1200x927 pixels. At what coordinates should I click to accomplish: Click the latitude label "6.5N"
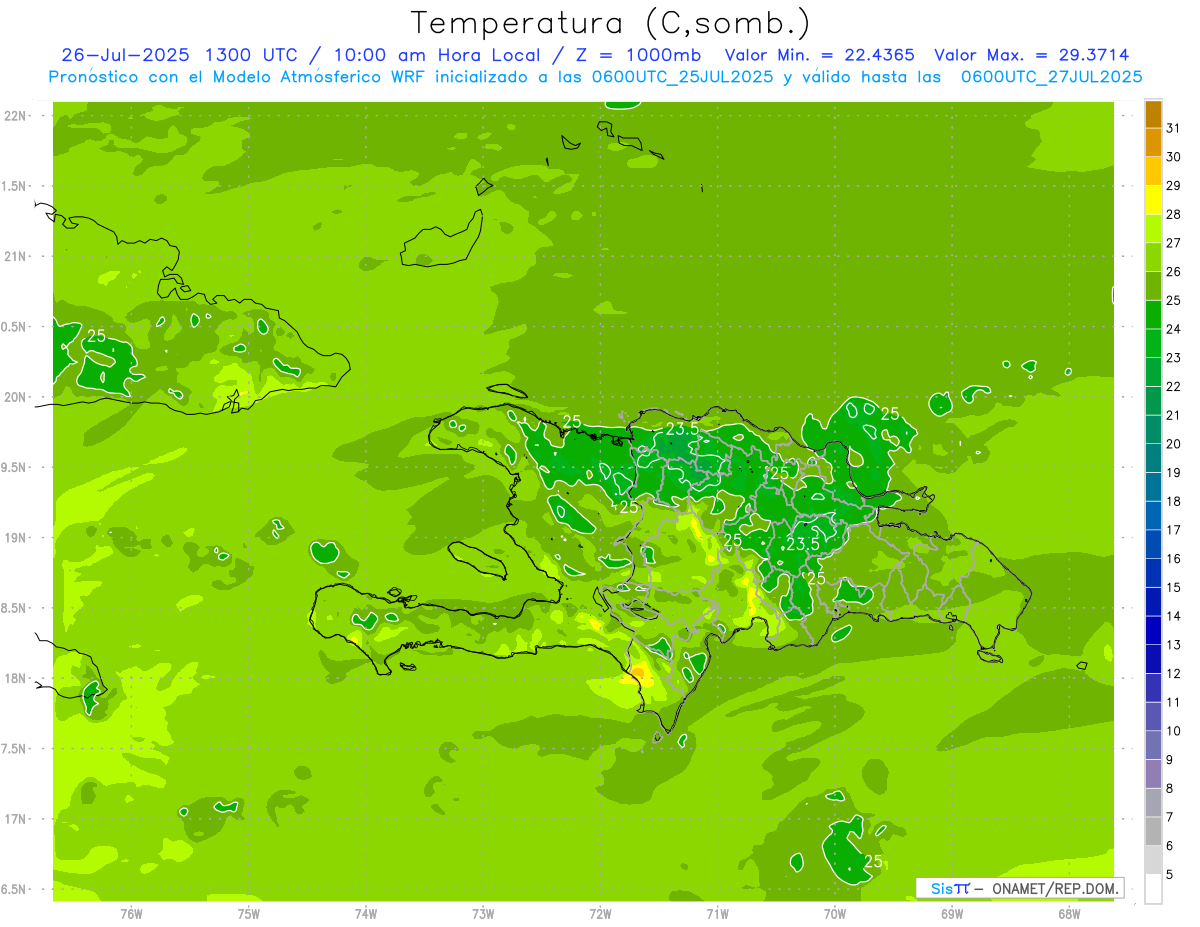pos(13,889)
